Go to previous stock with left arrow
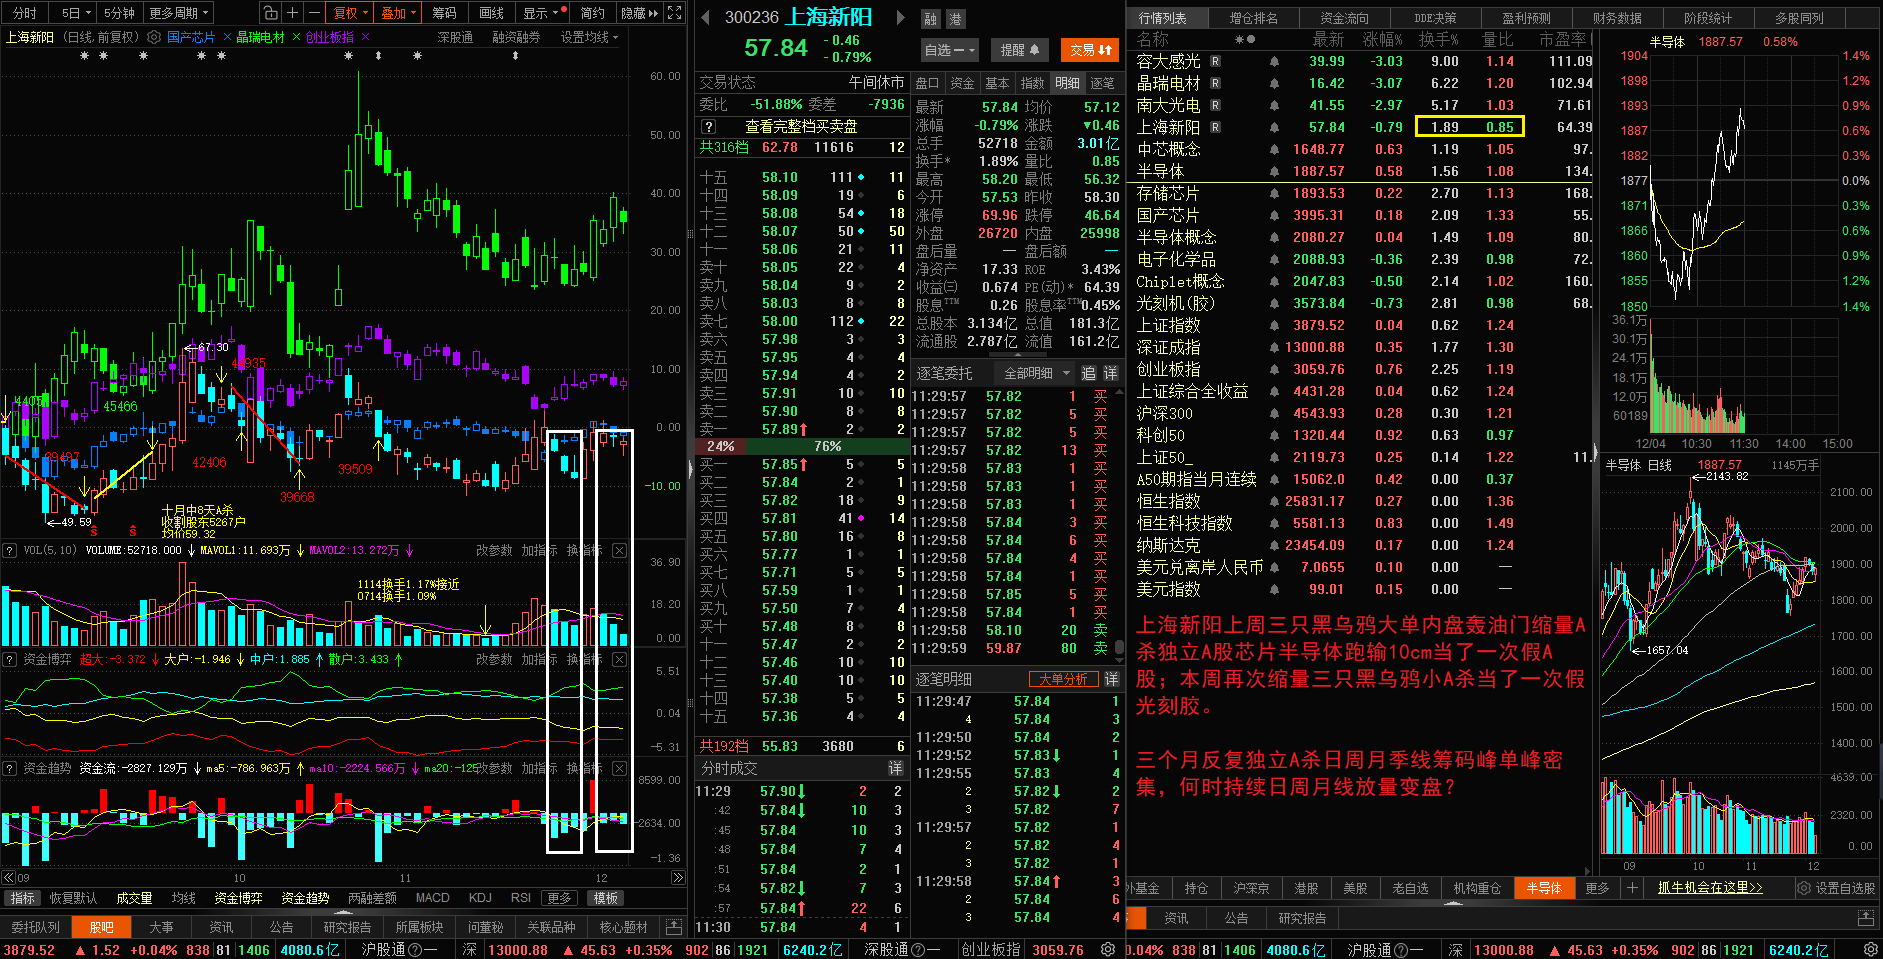This screenshot has width=1883, height=959. click(x=705, y=17)
